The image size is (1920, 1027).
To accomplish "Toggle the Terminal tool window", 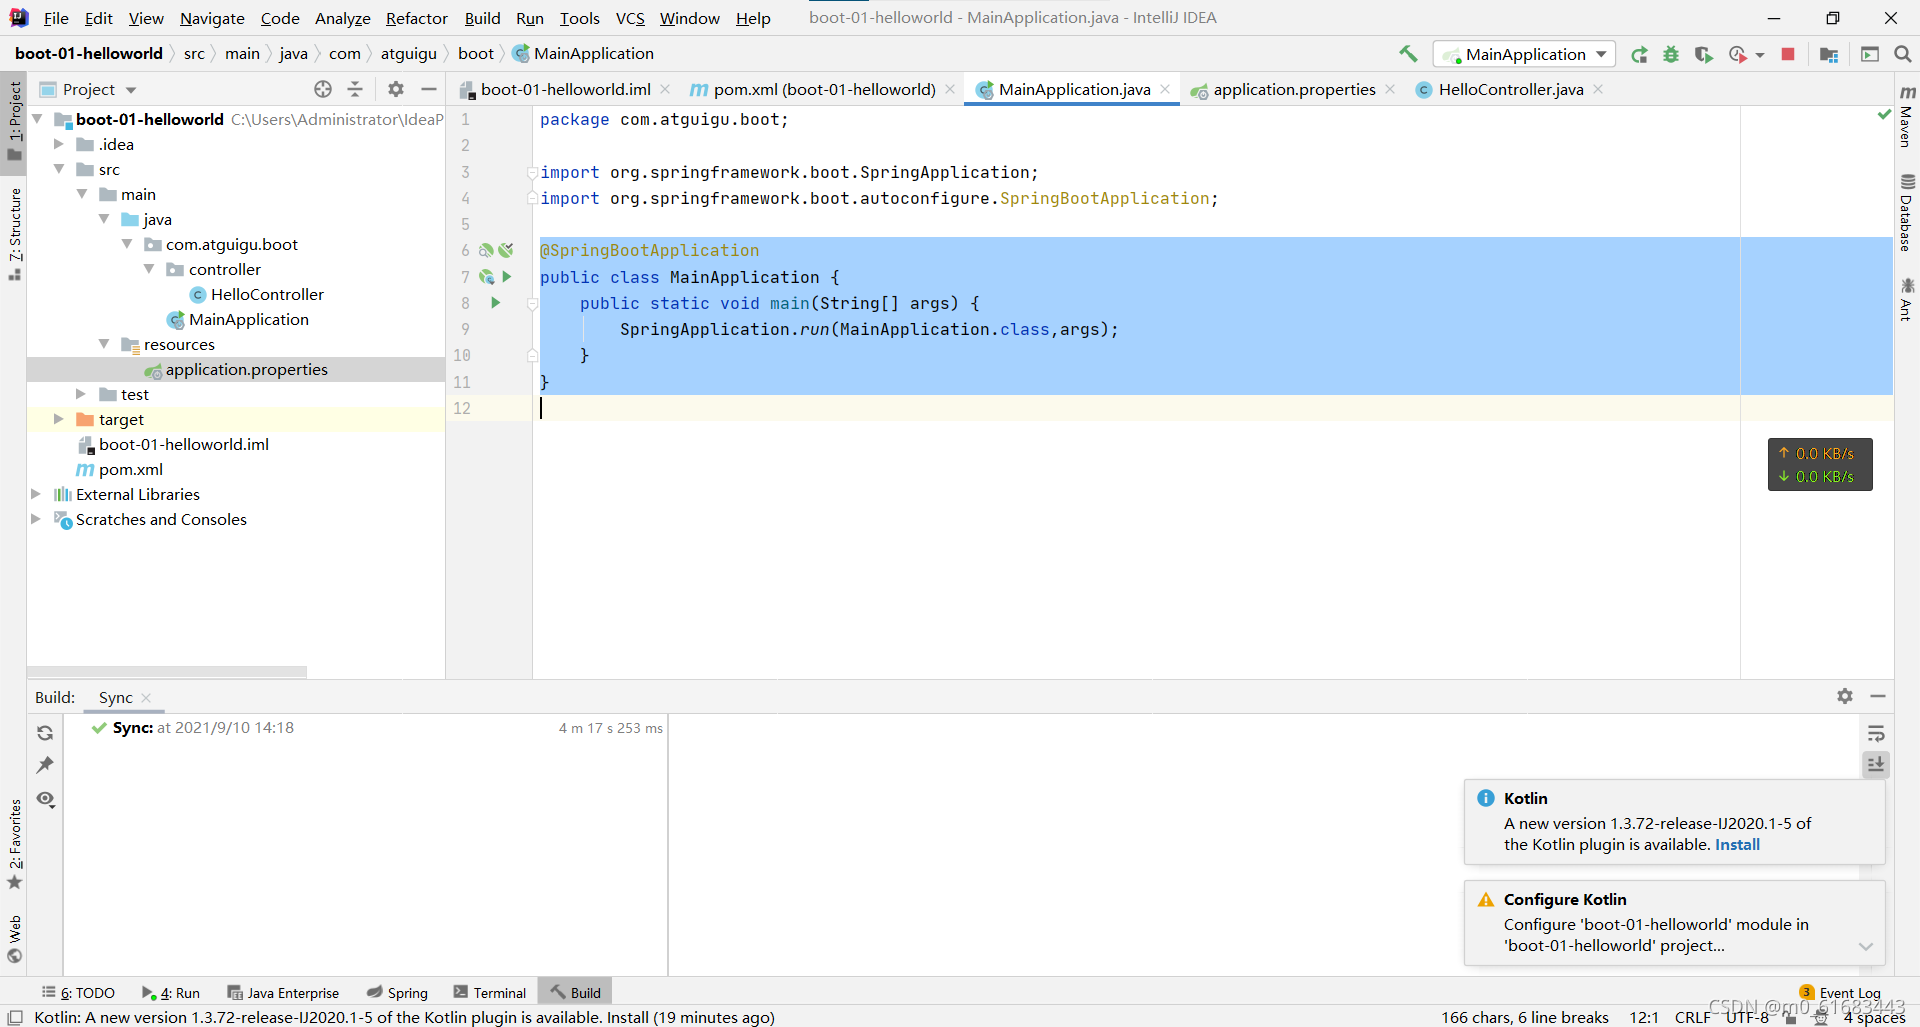I will [x=489, y=992].
